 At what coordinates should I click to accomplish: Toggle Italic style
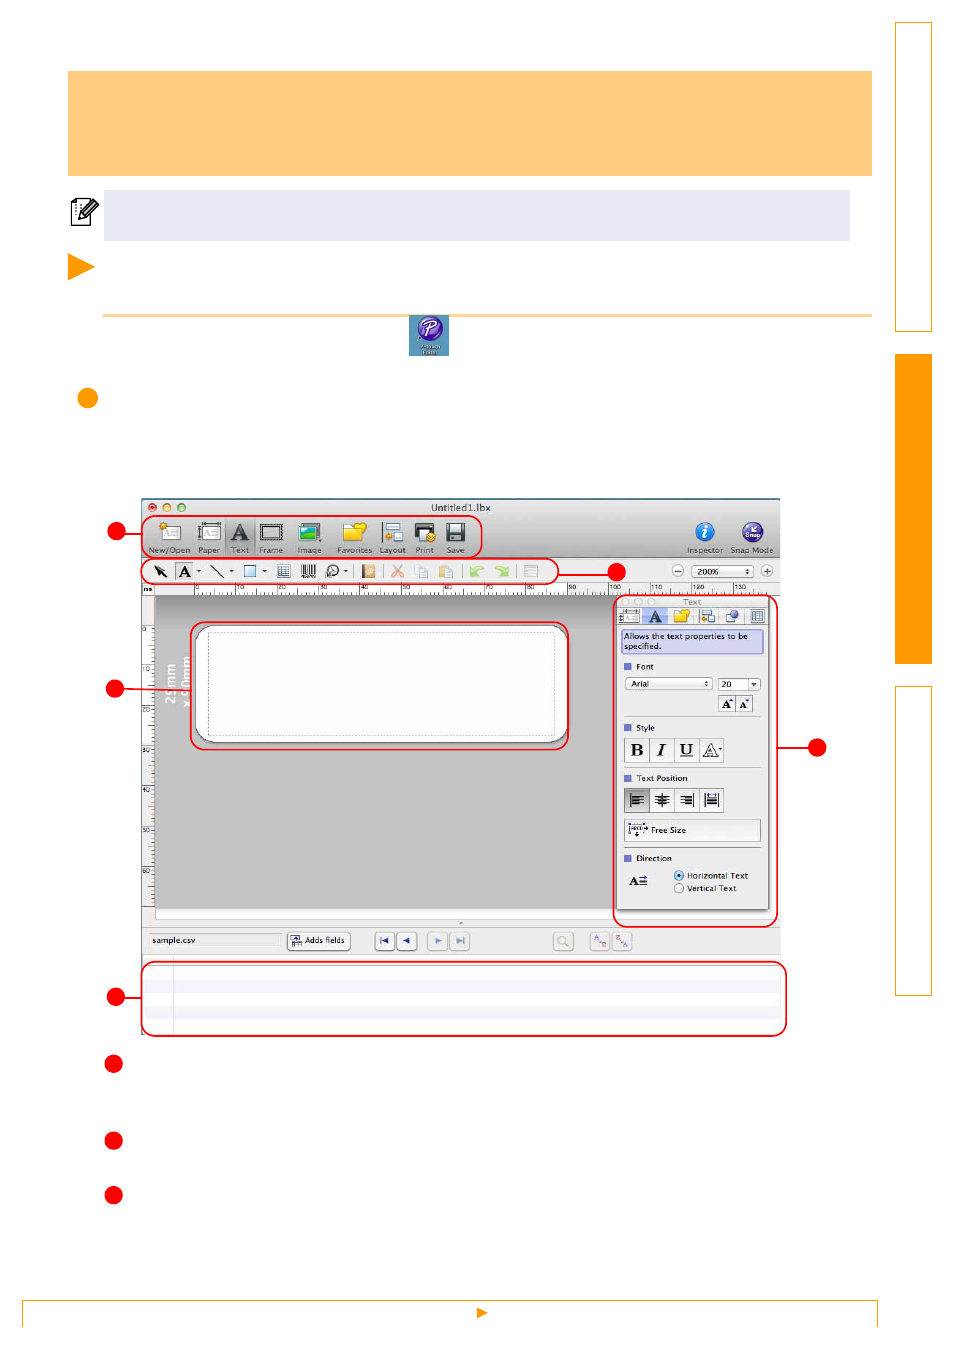tap(661, 750)
